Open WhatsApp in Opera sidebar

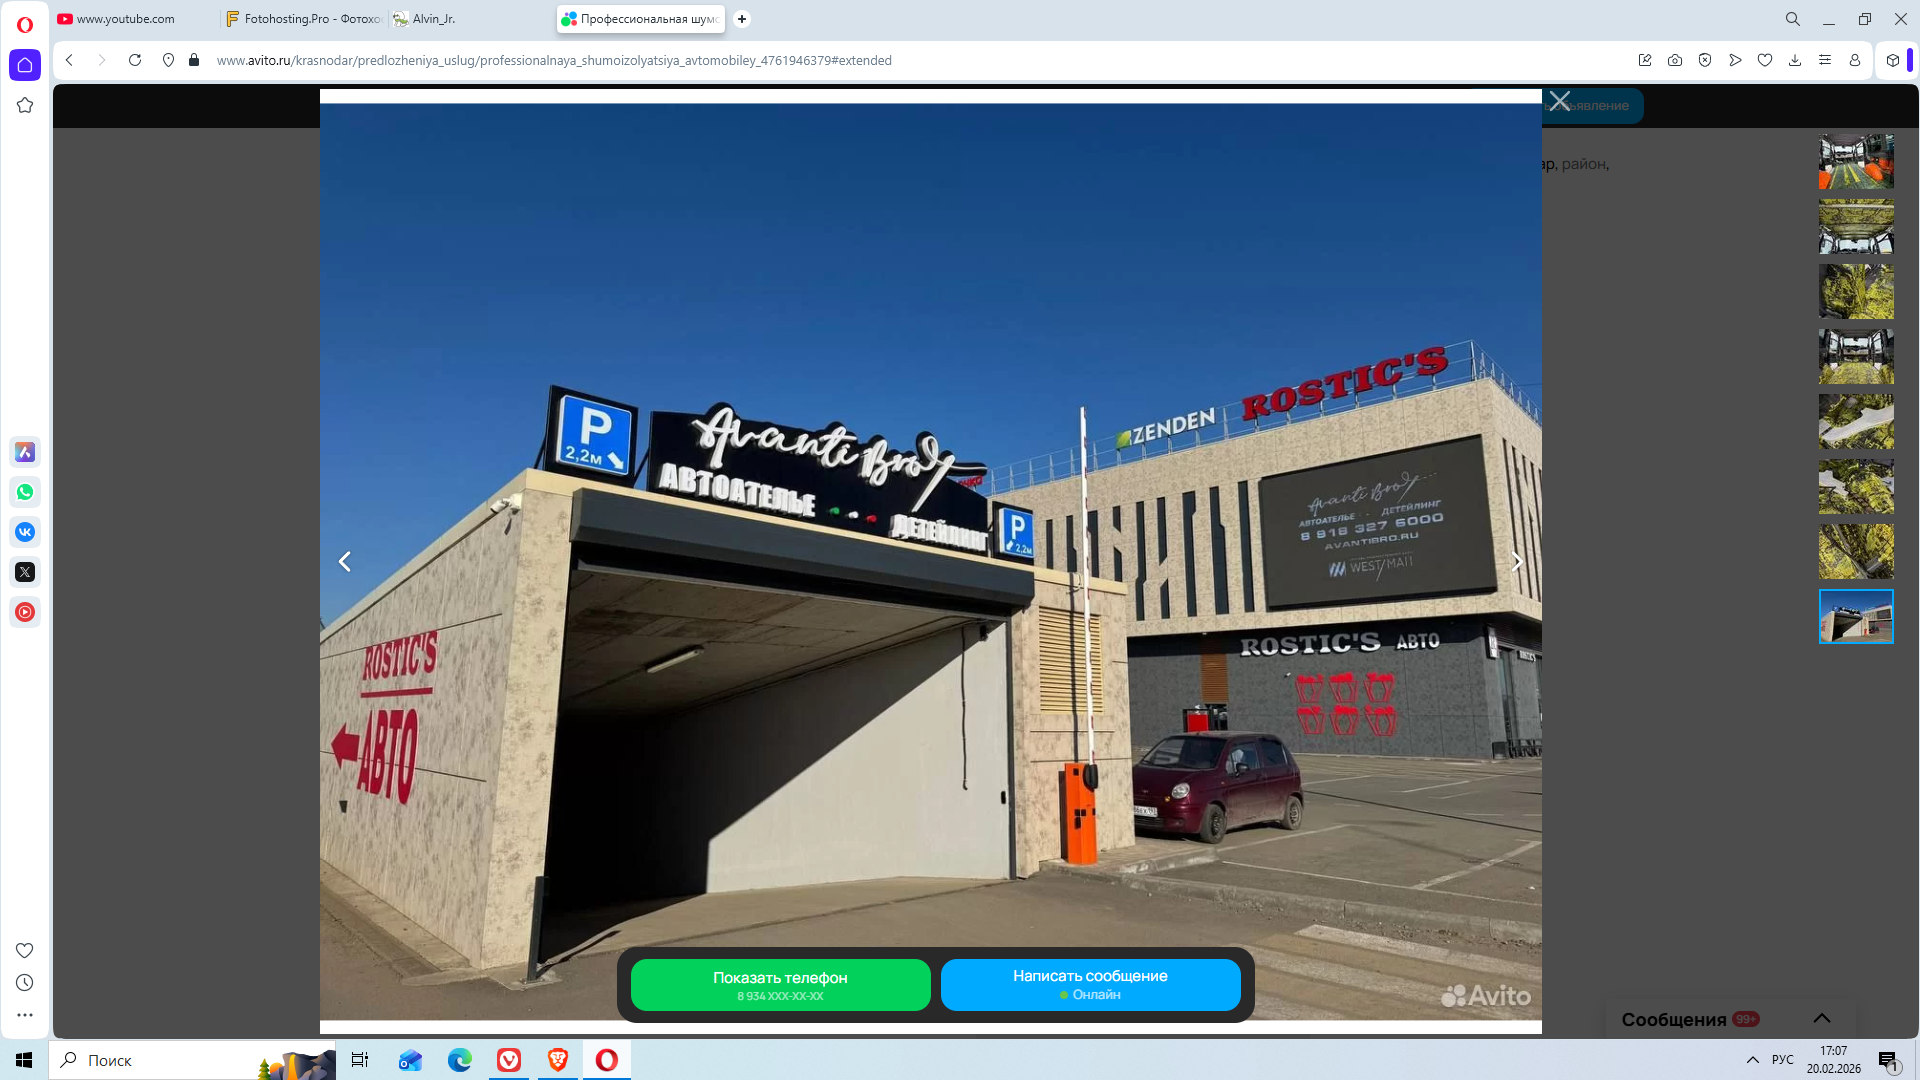[25, 492]
